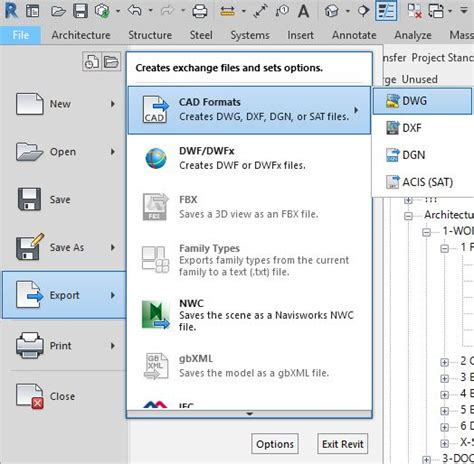
Task: Expand the 3-DO node in project browser
Action: (x=427, y=460)
